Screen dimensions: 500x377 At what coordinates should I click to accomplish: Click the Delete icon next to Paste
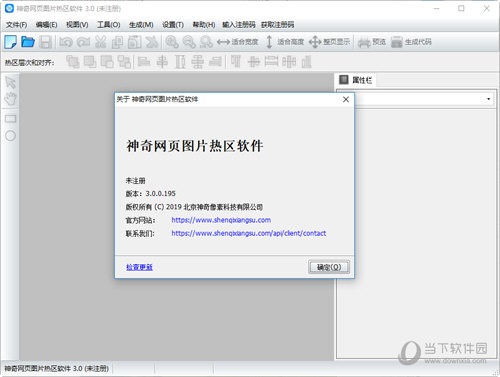(x=152, y=42)
